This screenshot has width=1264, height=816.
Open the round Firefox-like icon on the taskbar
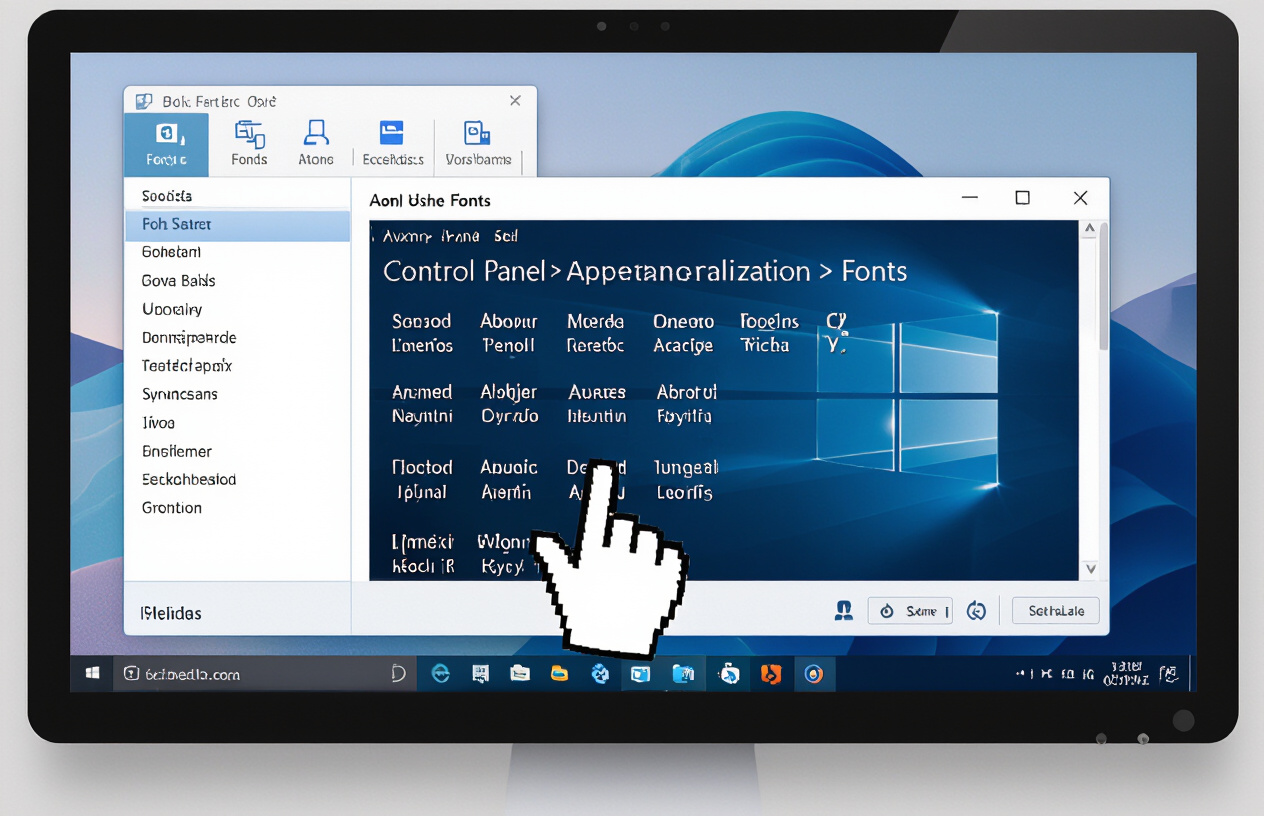814,674
